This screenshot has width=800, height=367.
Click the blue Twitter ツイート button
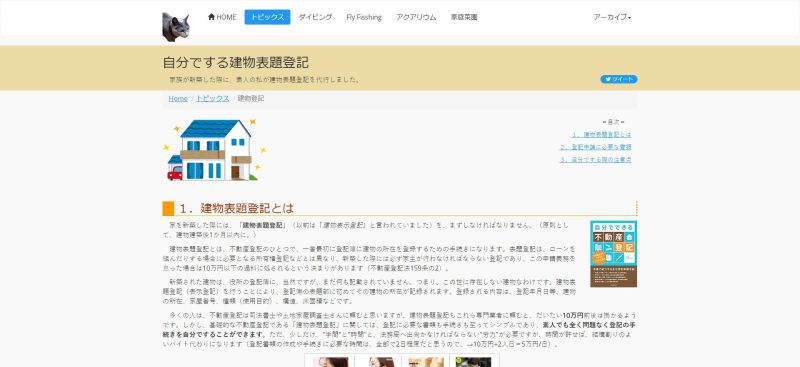pyautogui.click(x=618, y=79)
